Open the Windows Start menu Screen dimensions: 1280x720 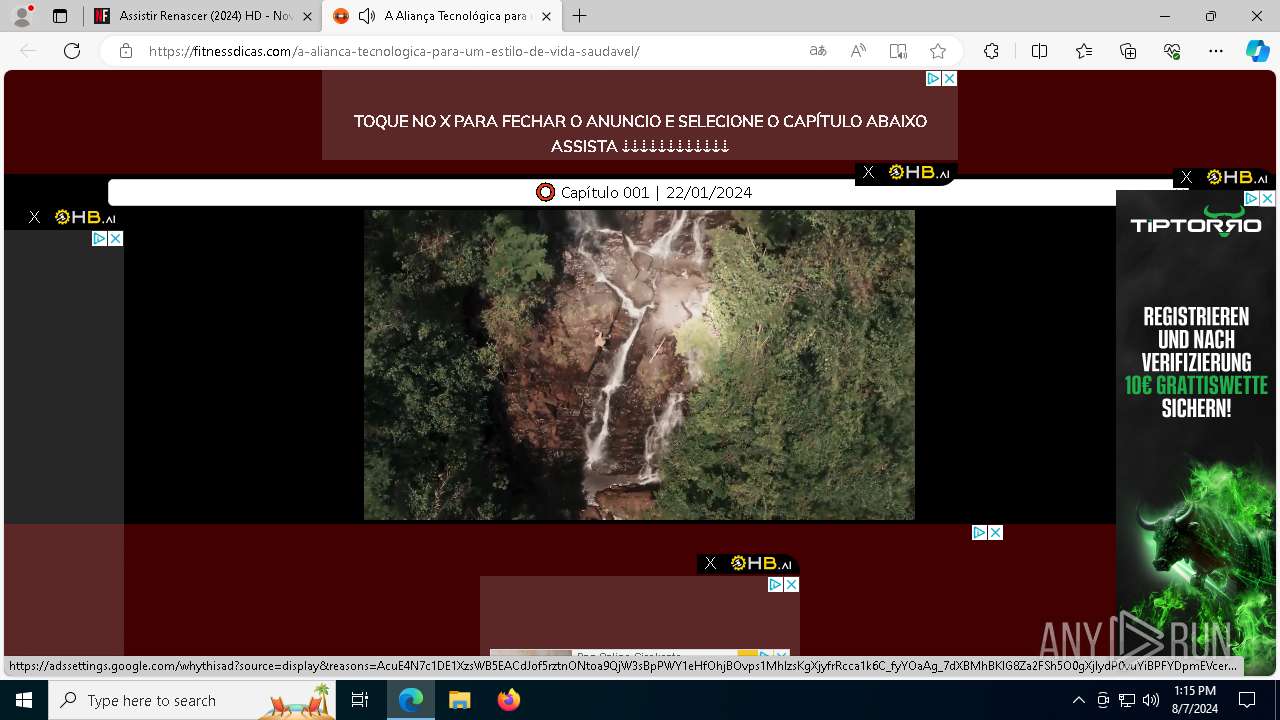pyautogui.click(x=24, y=700)
